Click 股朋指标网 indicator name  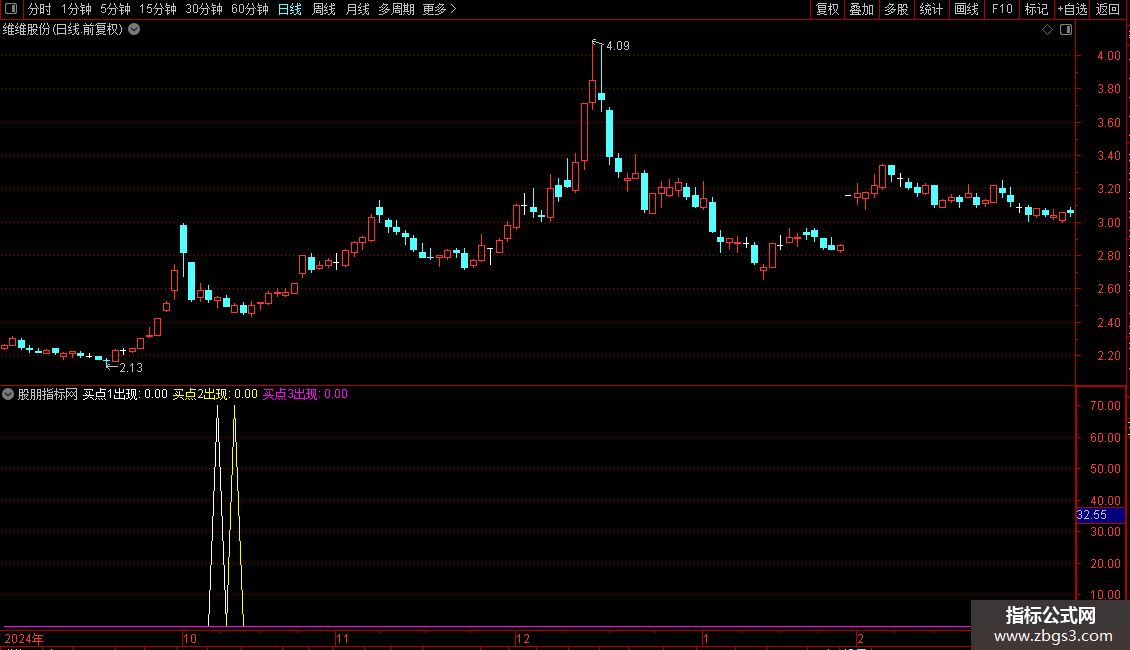(x=48, y=394)
